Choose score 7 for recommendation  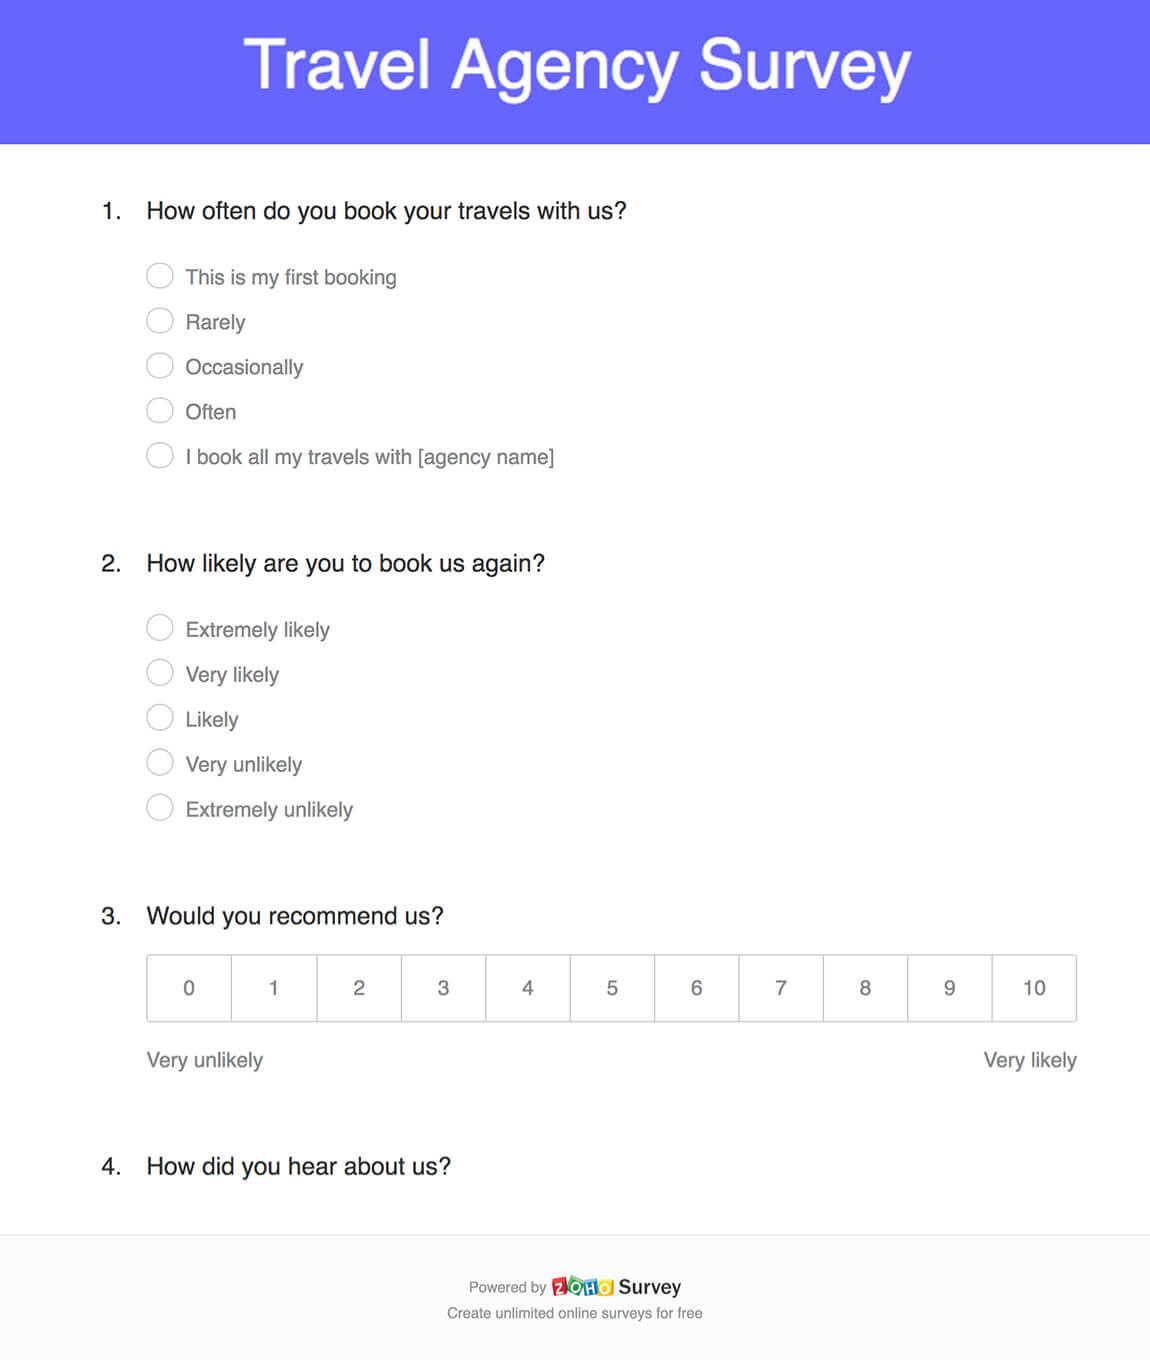(781, 988)
